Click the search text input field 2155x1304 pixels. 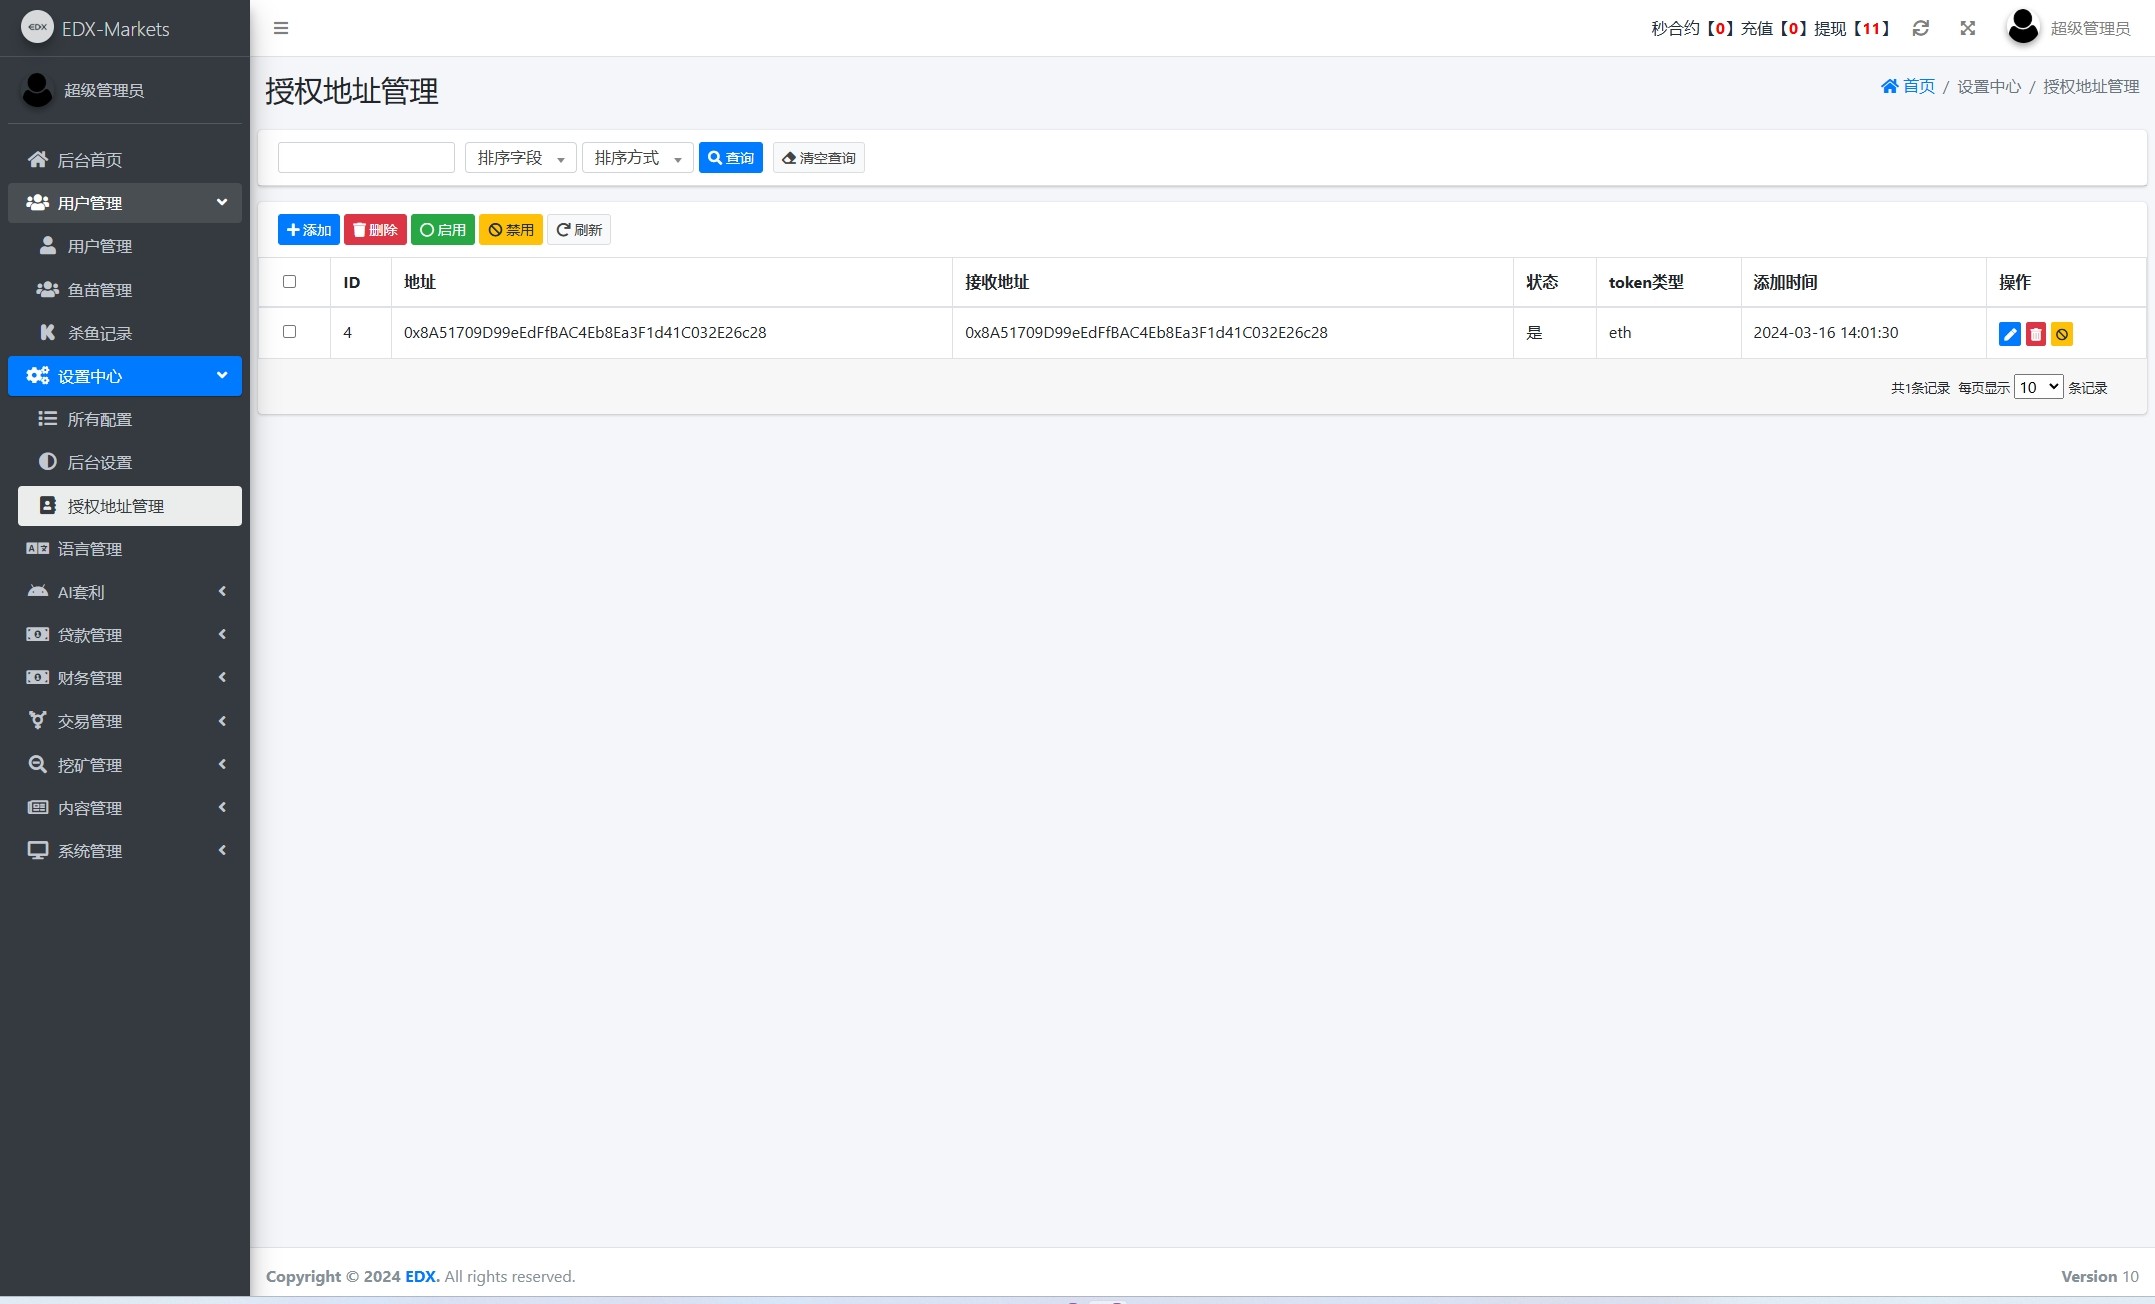point(366,158)
